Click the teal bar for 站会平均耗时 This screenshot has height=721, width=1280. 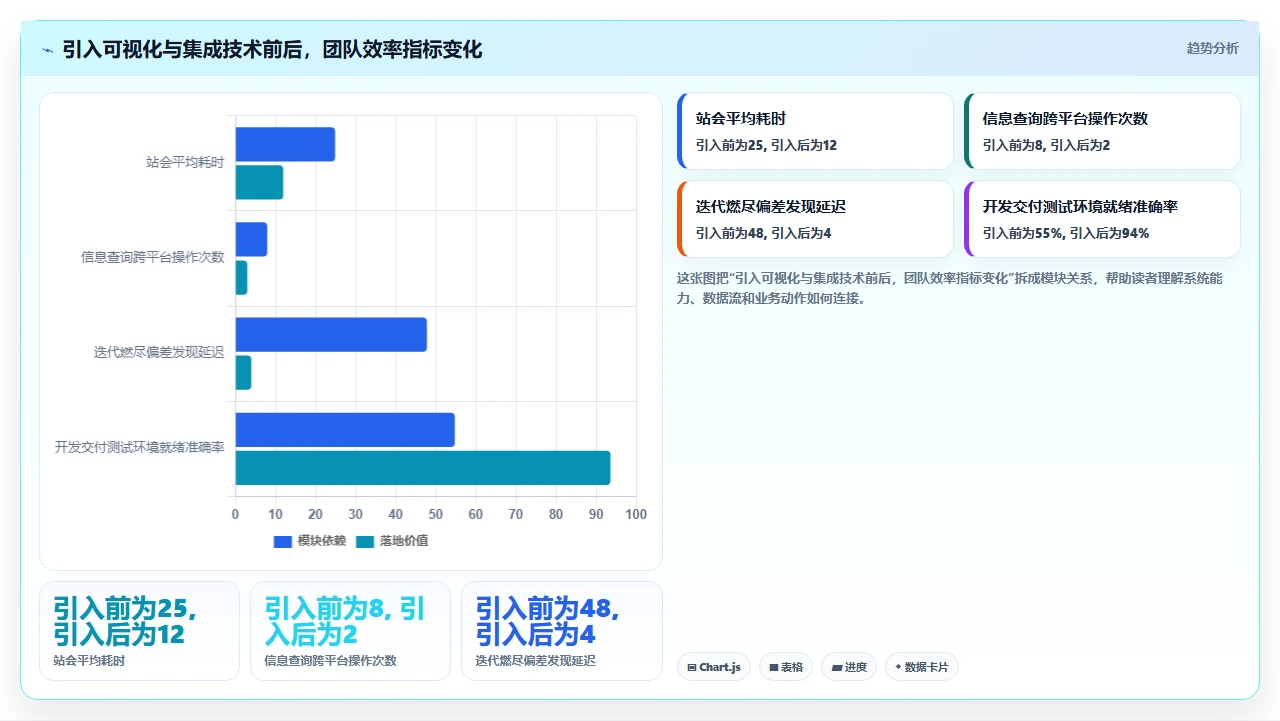[259, 182]
